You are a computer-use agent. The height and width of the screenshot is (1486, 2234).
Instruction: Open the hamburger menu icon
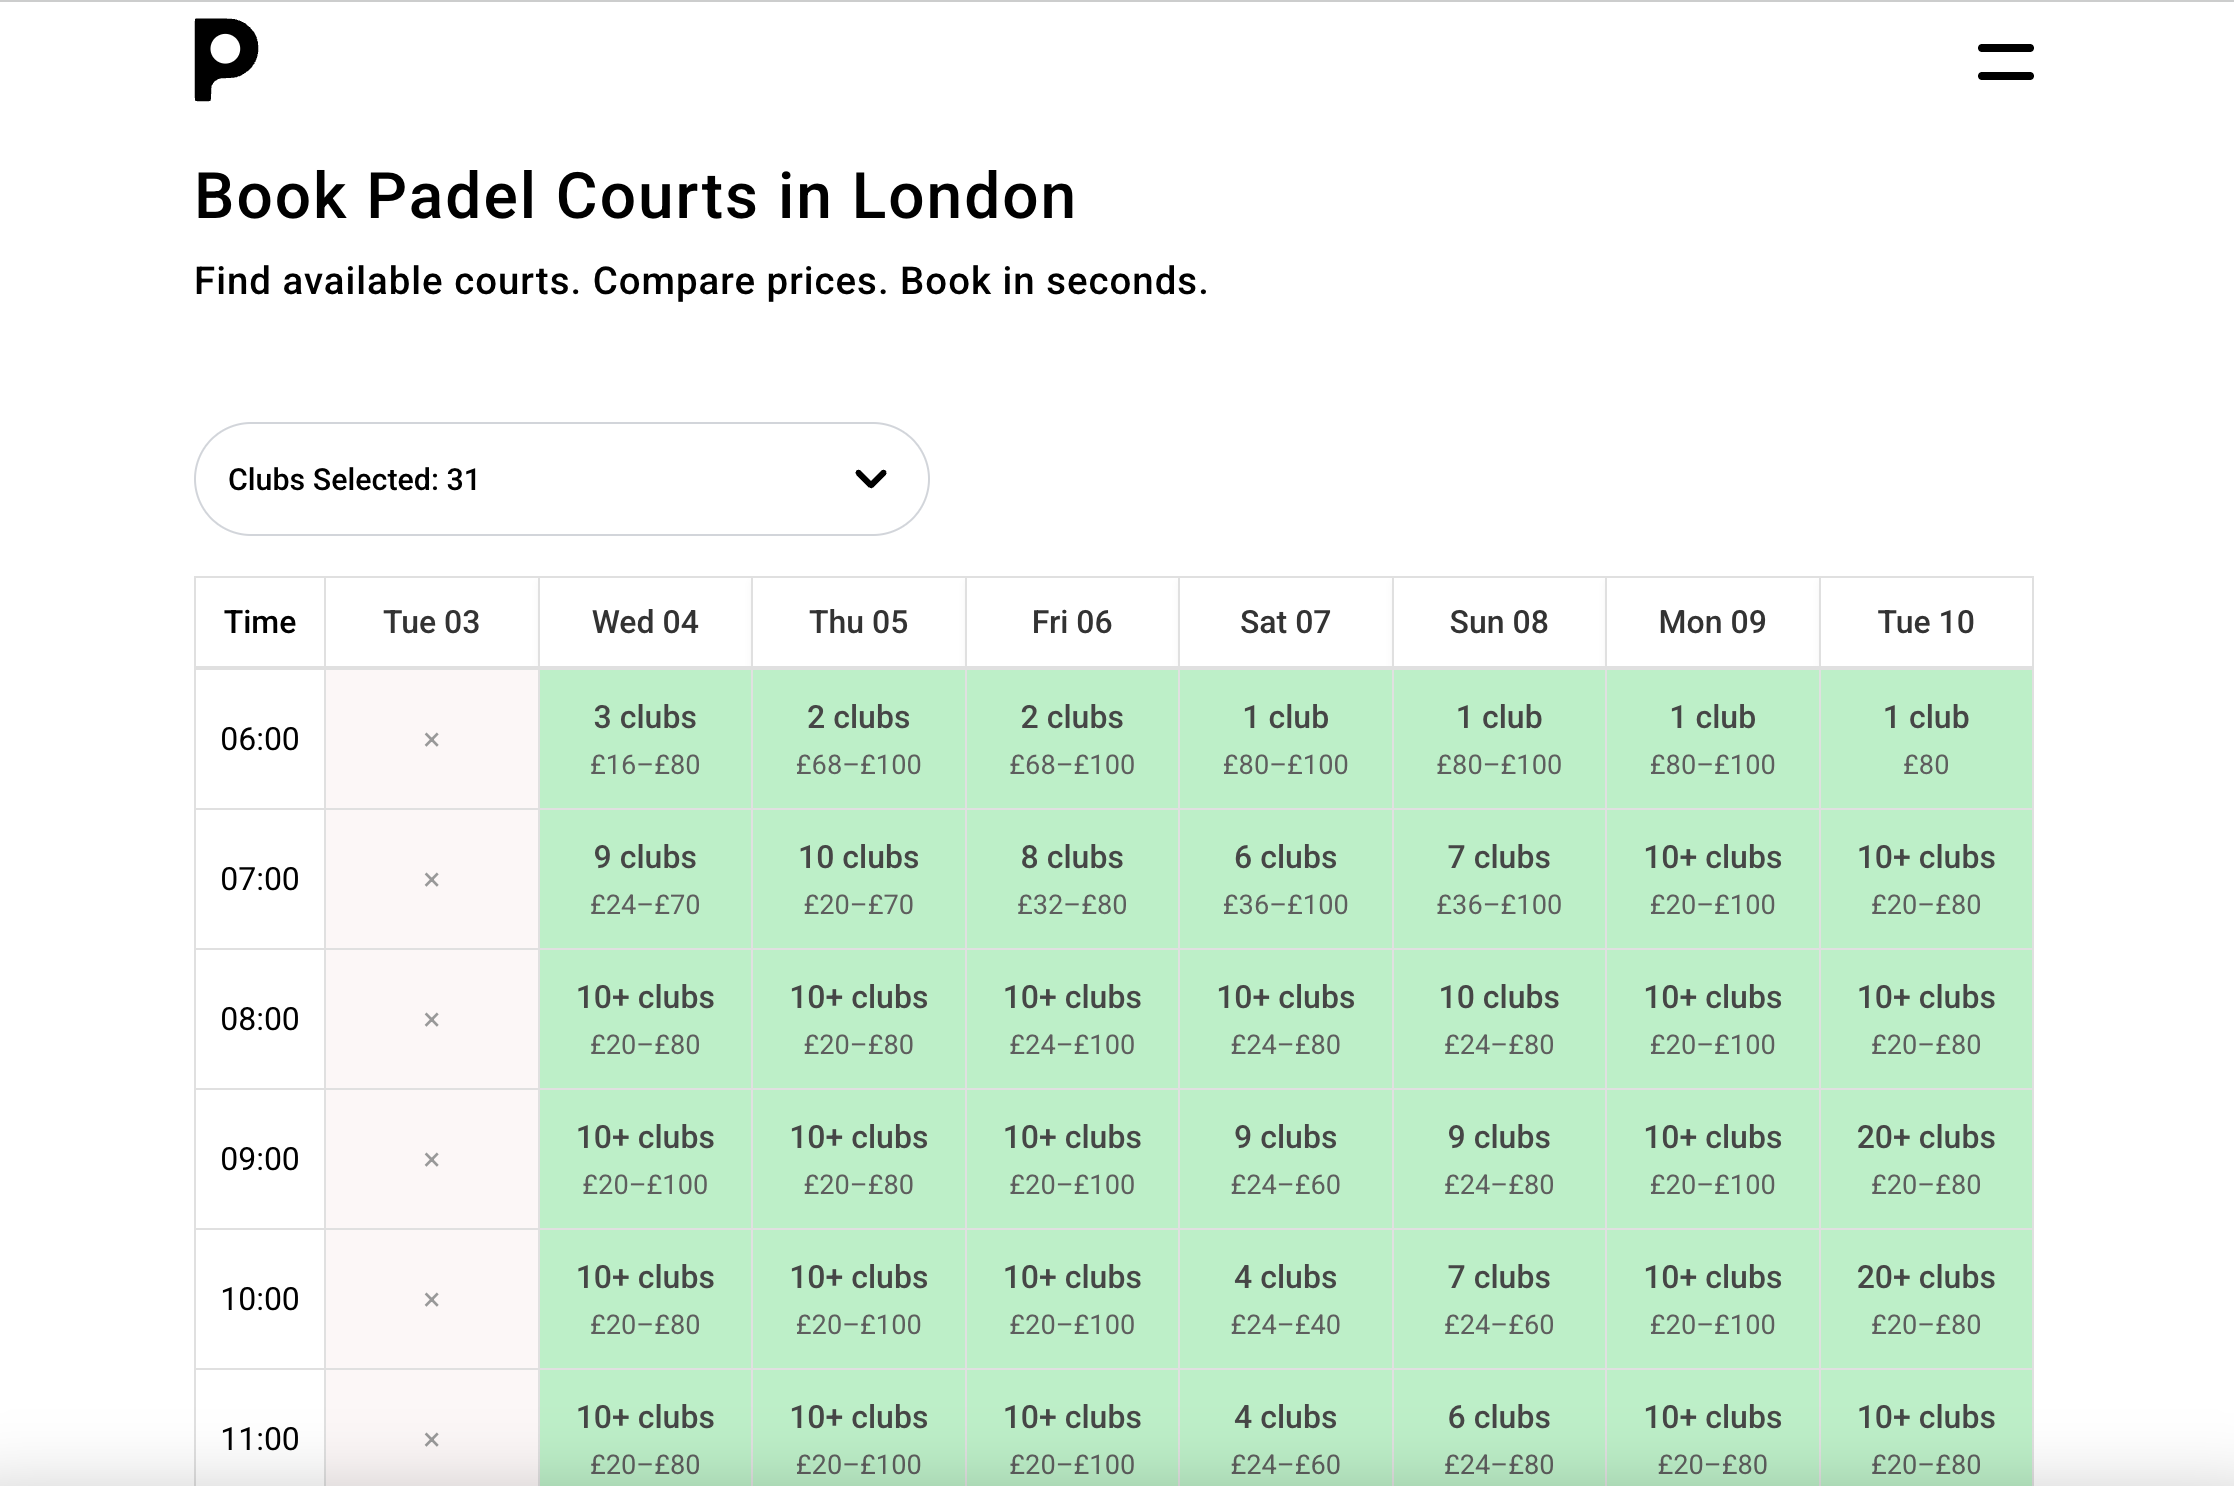[x=2005, y=62]
